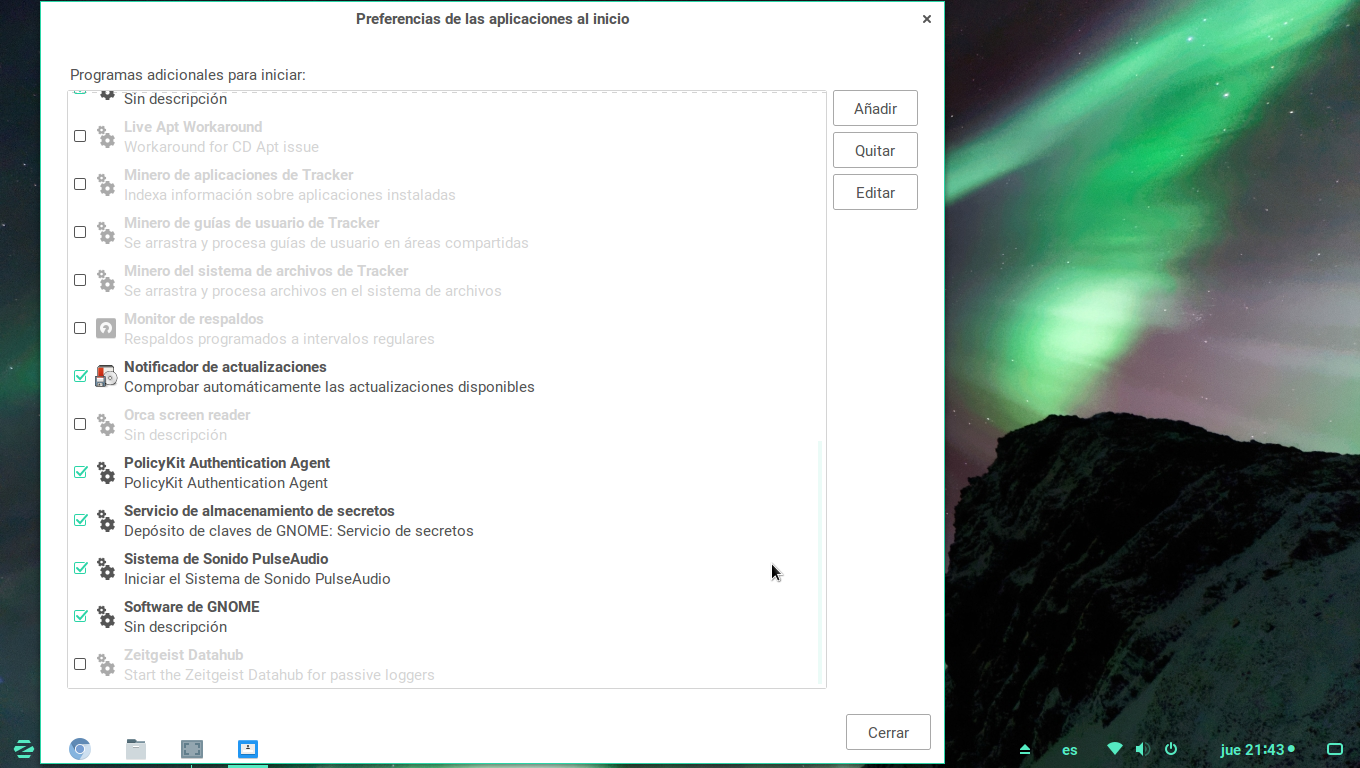Click the Añadir button
This screenshot has width=1360, height=768.
click(x=875, y=108)
